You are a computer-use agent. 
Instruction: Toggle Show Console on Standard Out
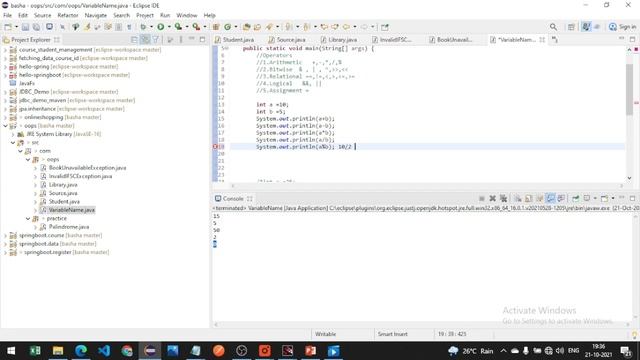551,198
